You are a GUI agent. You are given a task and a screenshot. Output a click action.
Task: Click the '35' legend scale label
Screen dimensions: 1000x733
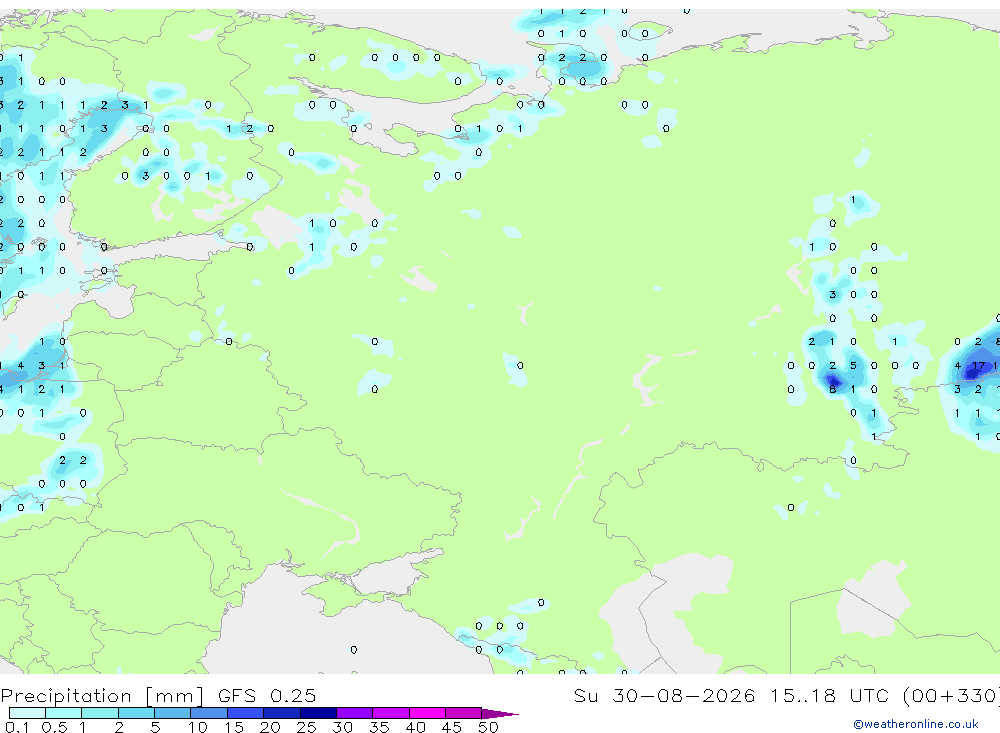[x=379, y=727]
